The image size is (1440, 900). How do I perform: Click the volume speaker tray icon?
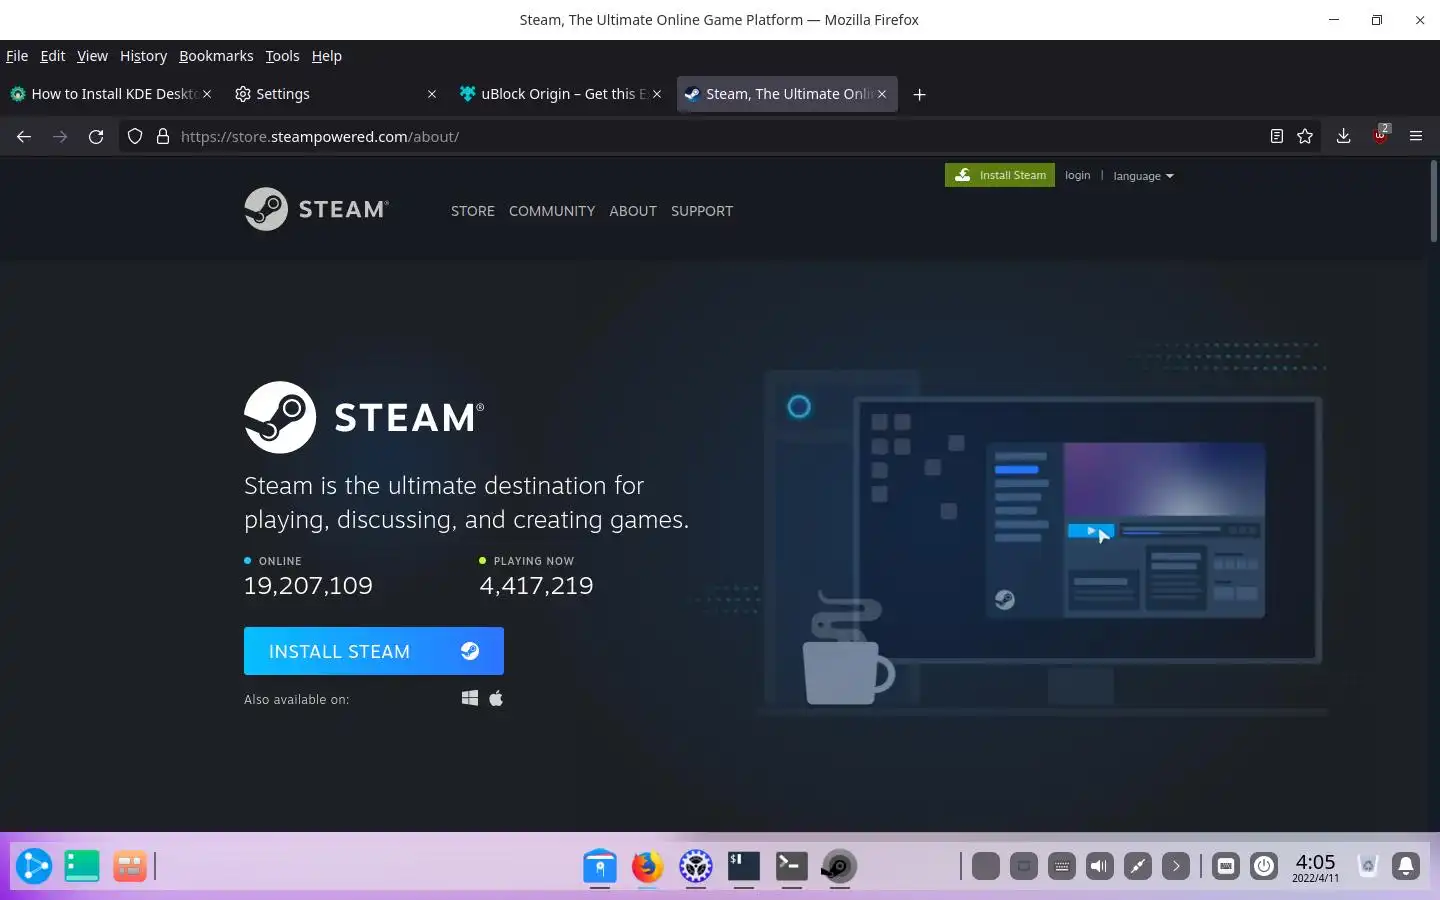(x=1099, y=866)
